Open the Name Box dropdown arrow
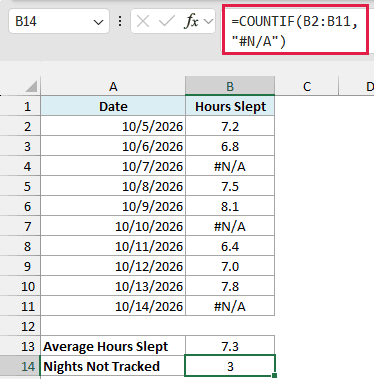 click(x=98, y=22)
